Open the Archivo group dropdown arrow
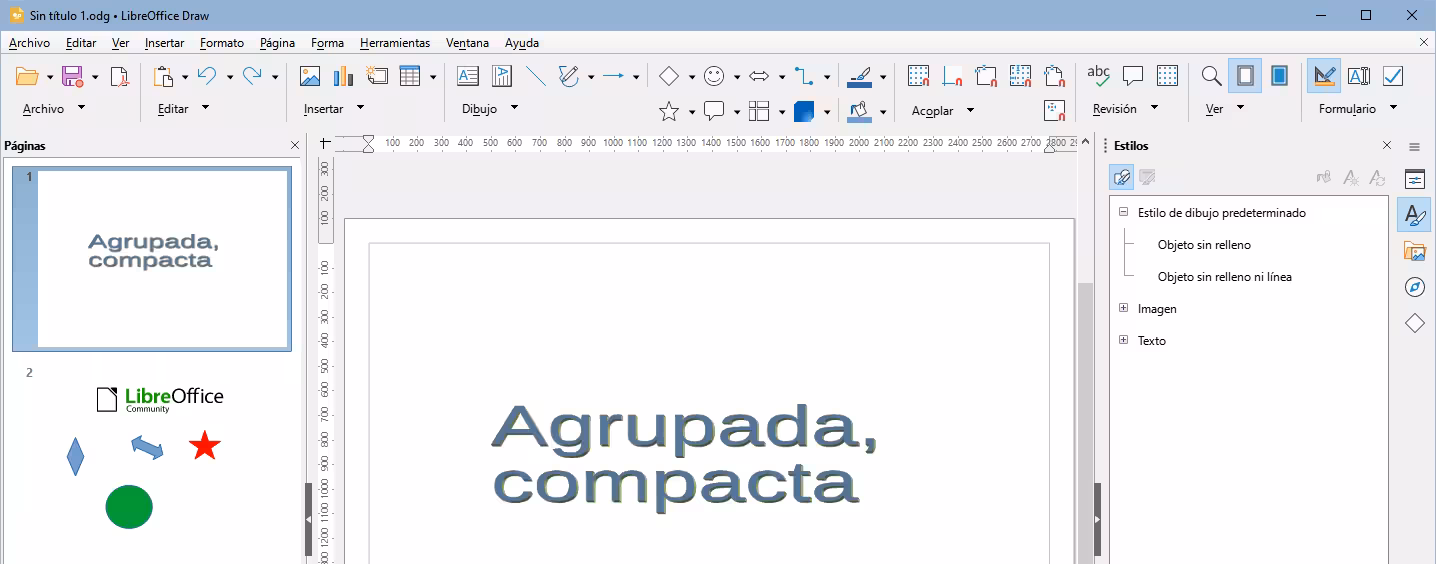Image resolution: width=1436 pixels, height=564 pixels. [x=81, y=107]
